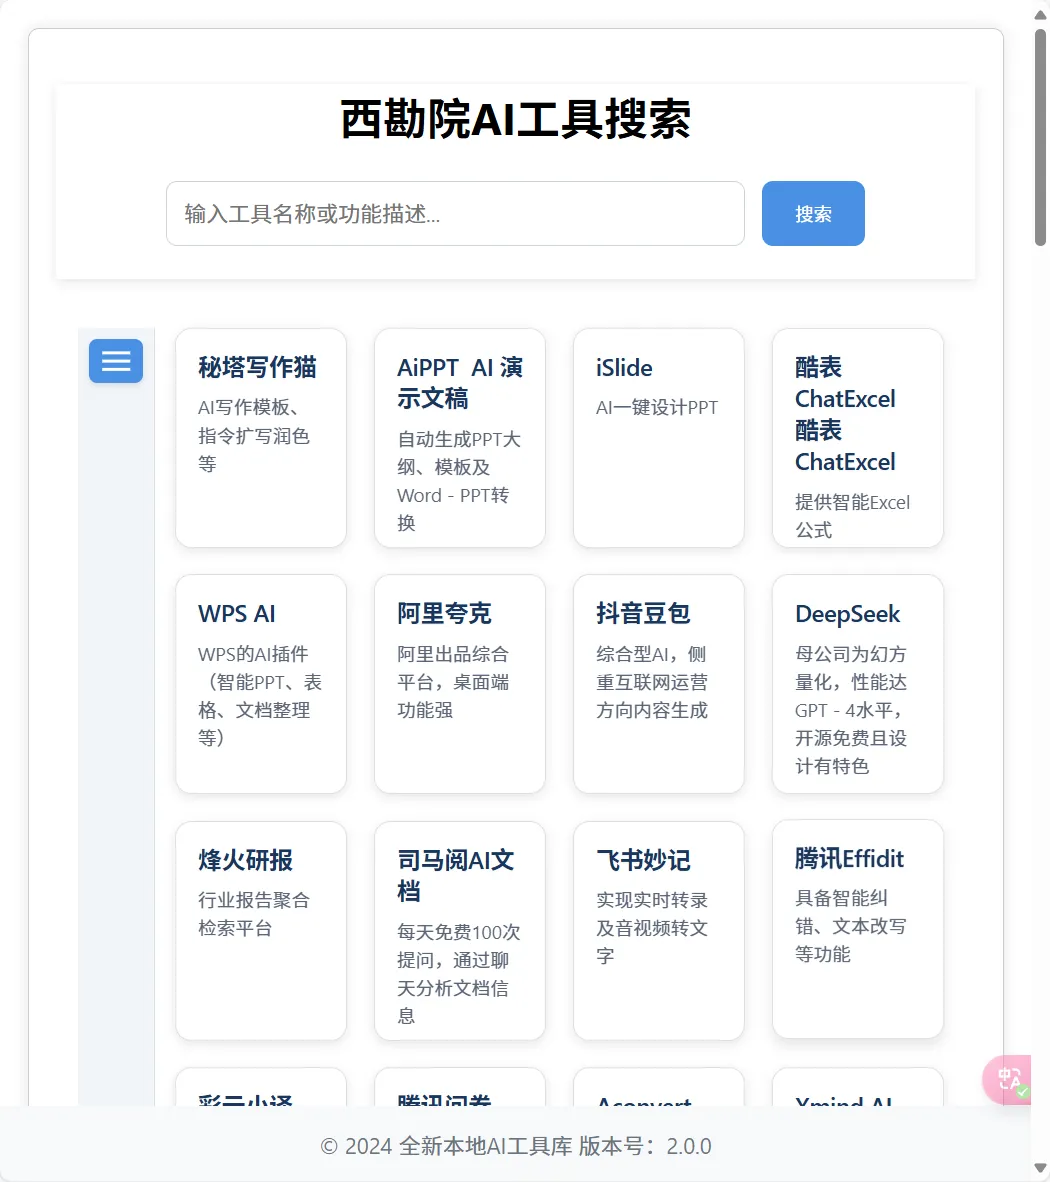Click the page scrollbar thumb
The width and height of the screenshot is (1050, 1182).
coord(1040,136)
